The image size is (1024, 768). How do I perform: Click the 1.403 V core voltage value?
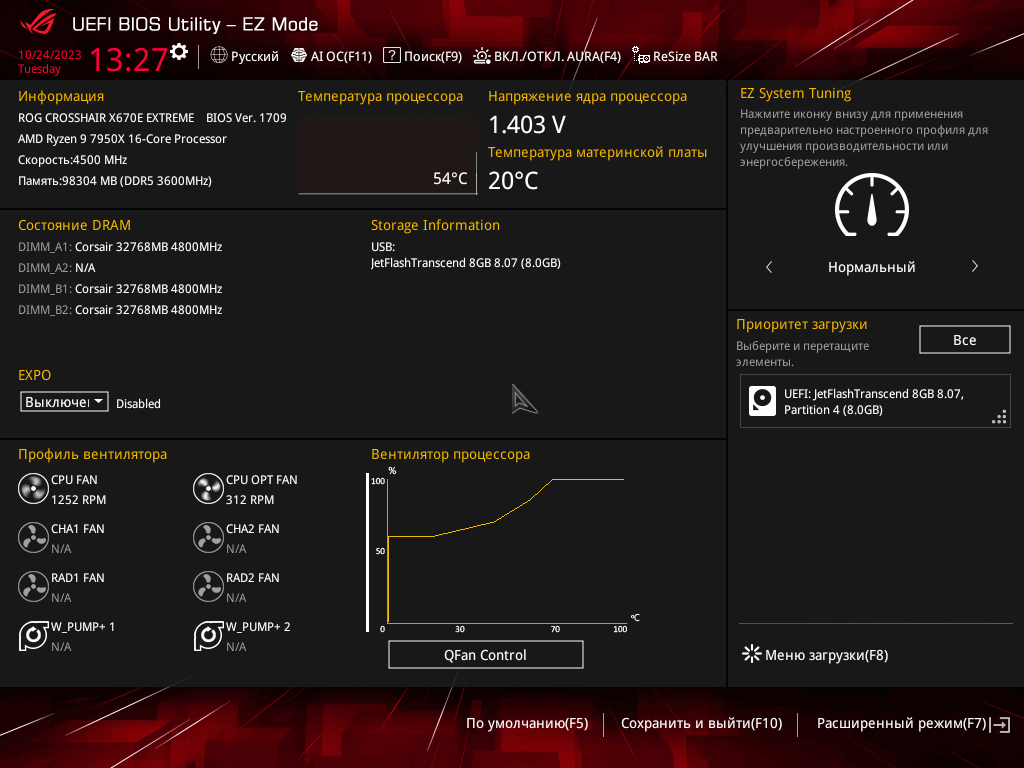point(527,124)
